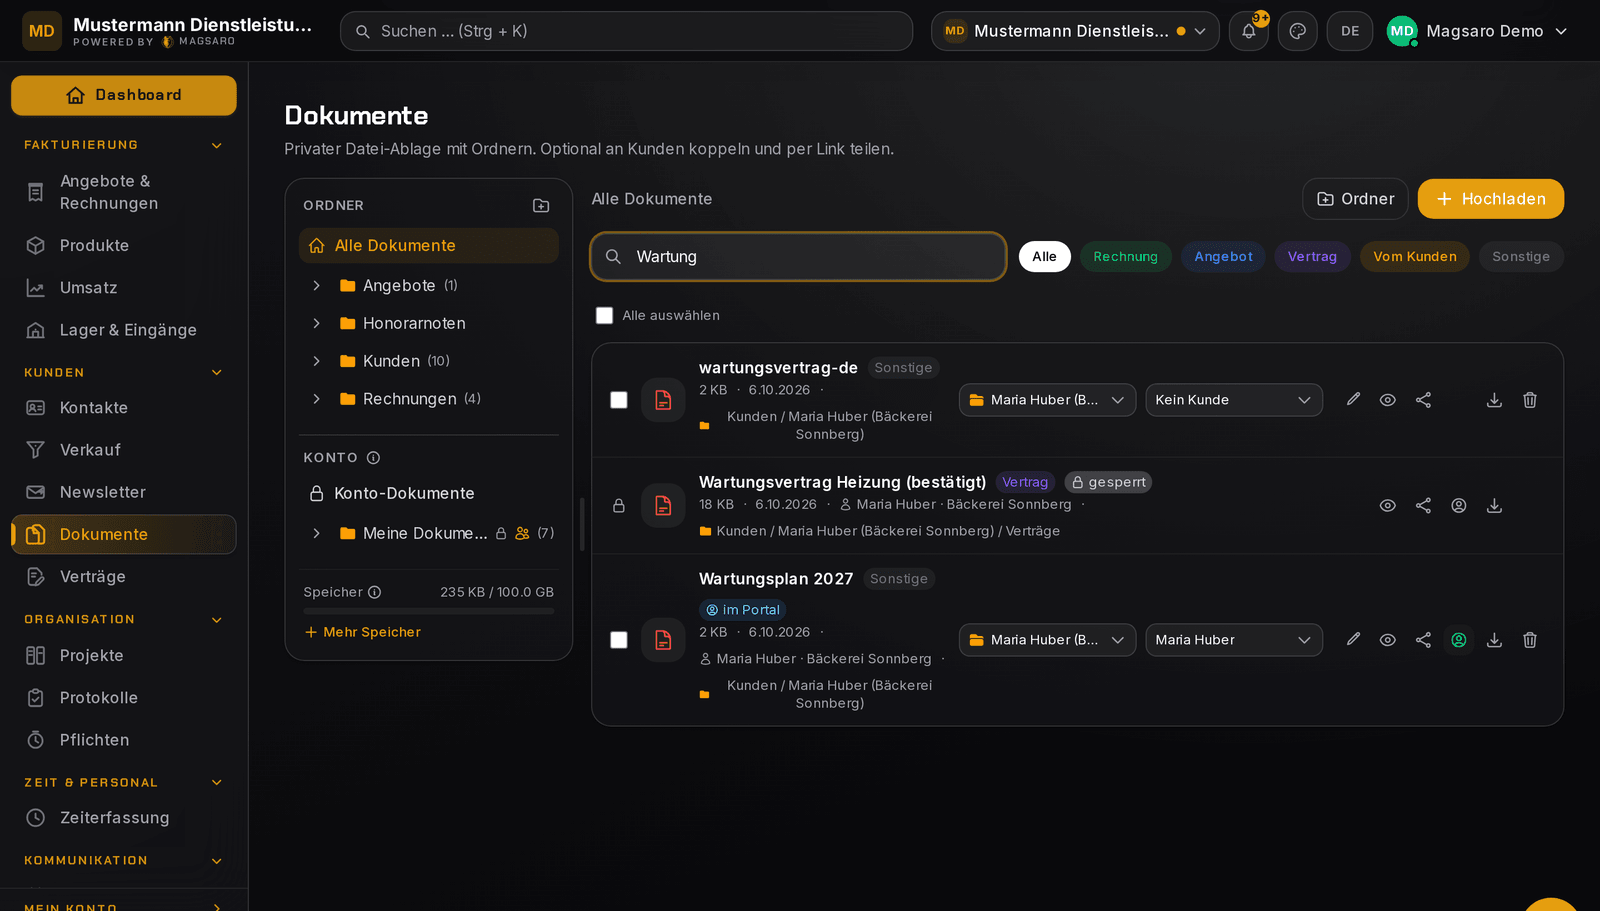
Task: Open the Mustermann Dienstleis... company switcher
Action: (x=1075, y=31)
